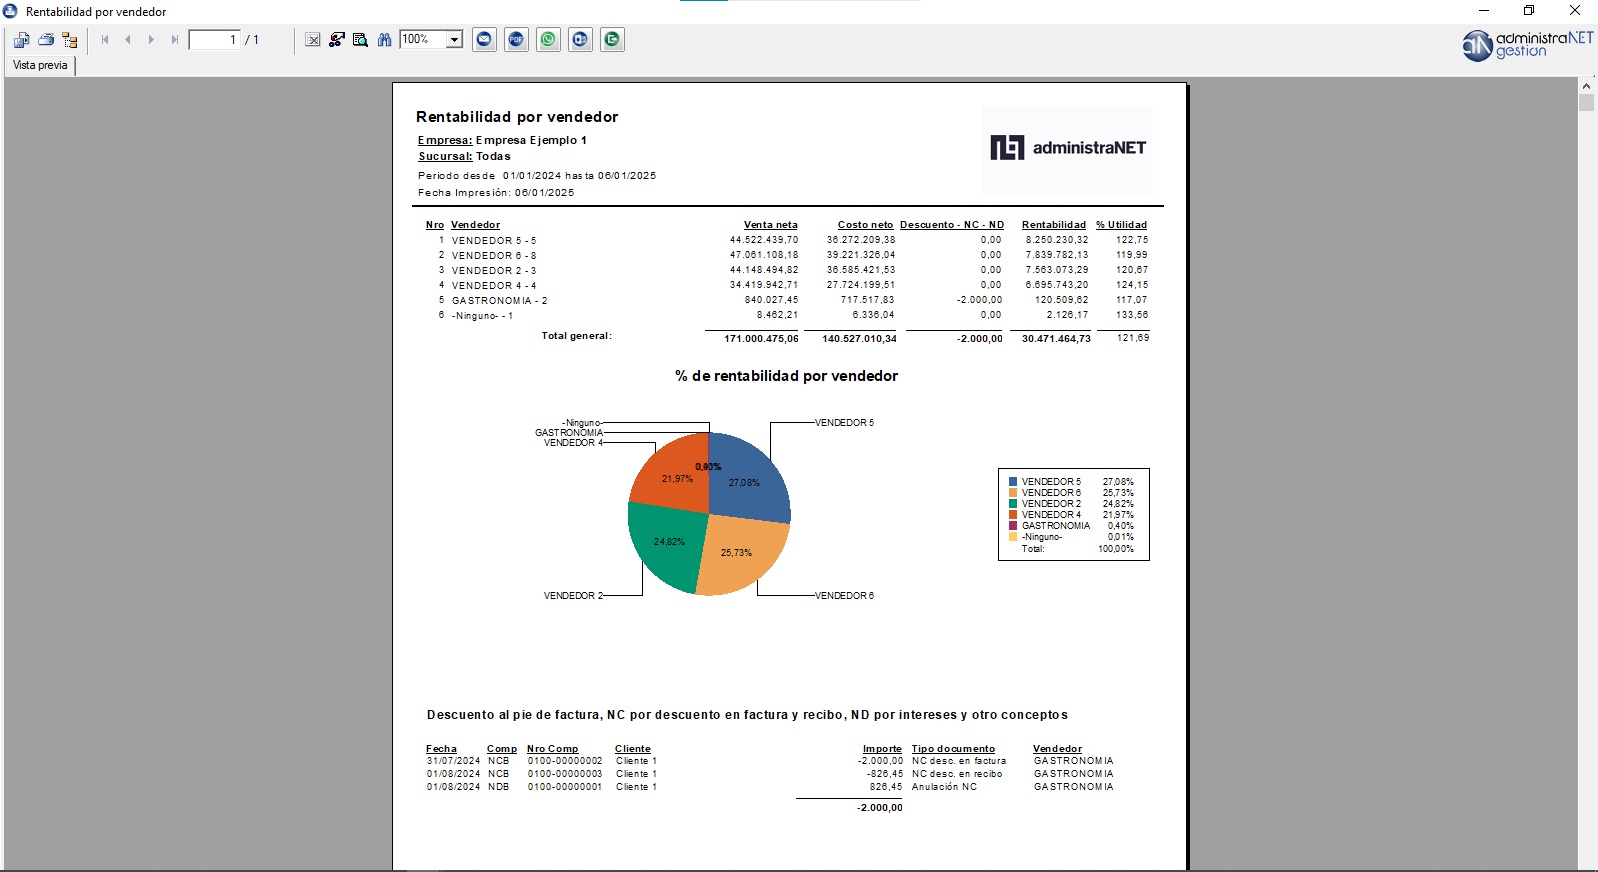Screen dimensions: 1598x872
Task: Click the administraNET logo in report header
Action: (1068, 148)
